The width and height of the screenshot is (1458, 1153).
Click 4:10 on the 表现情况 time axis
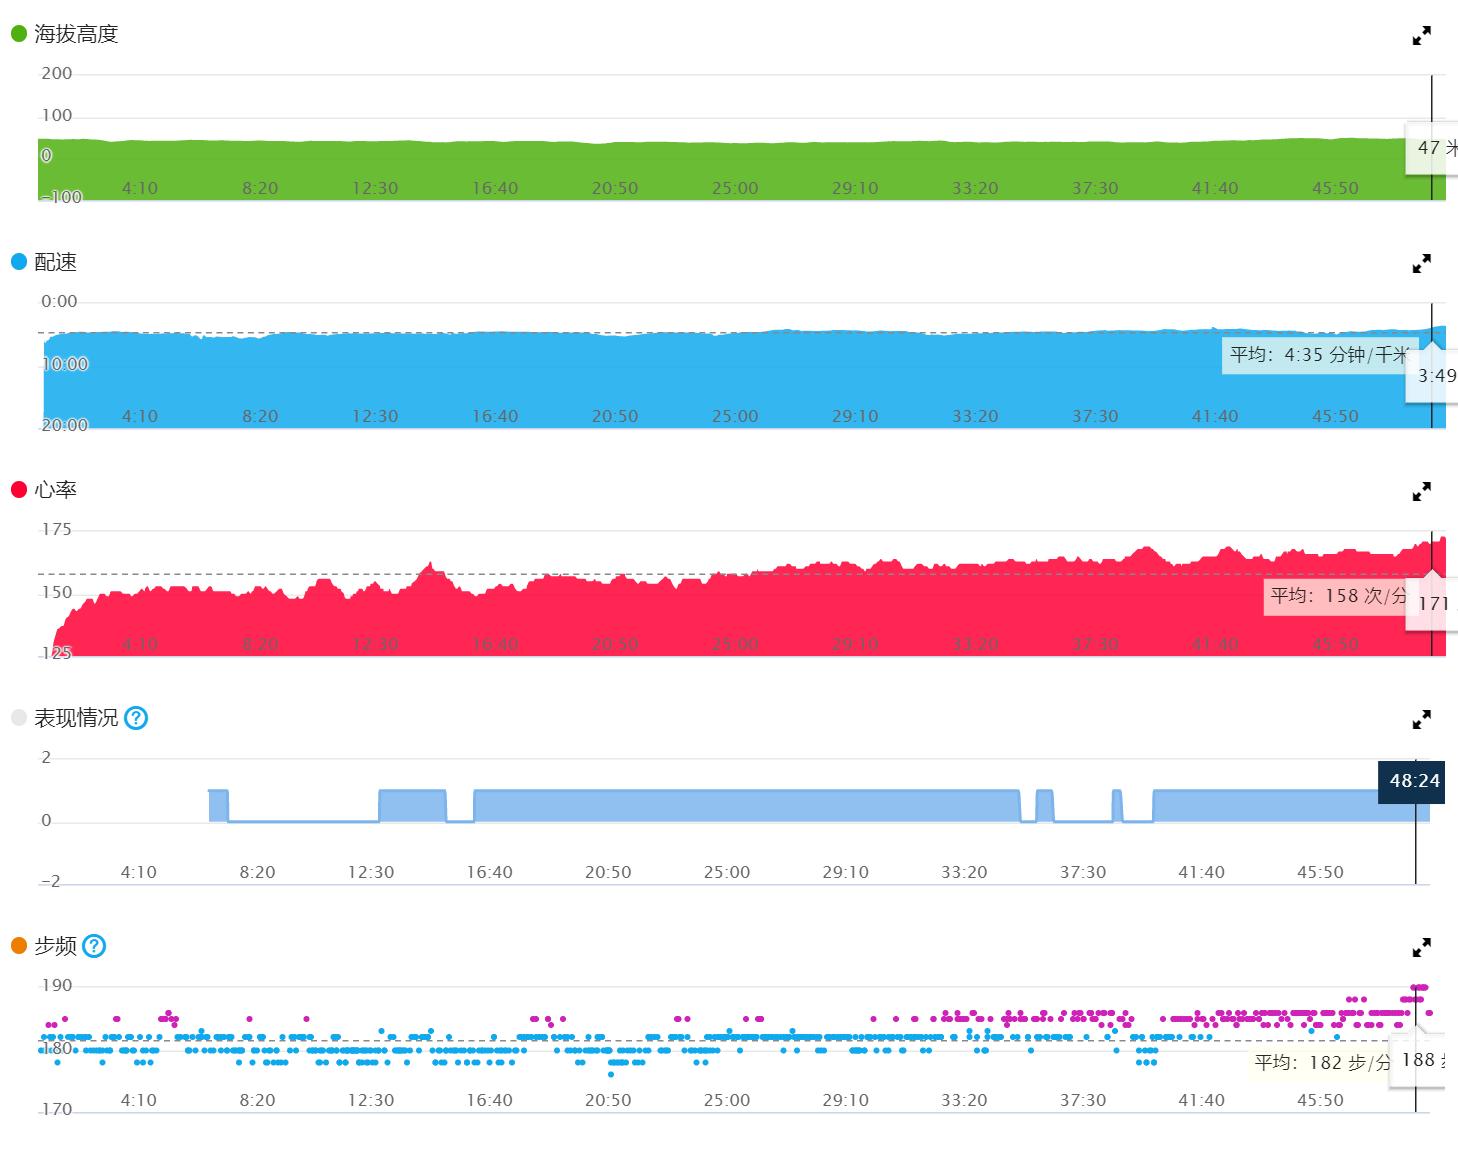[139, 872]
